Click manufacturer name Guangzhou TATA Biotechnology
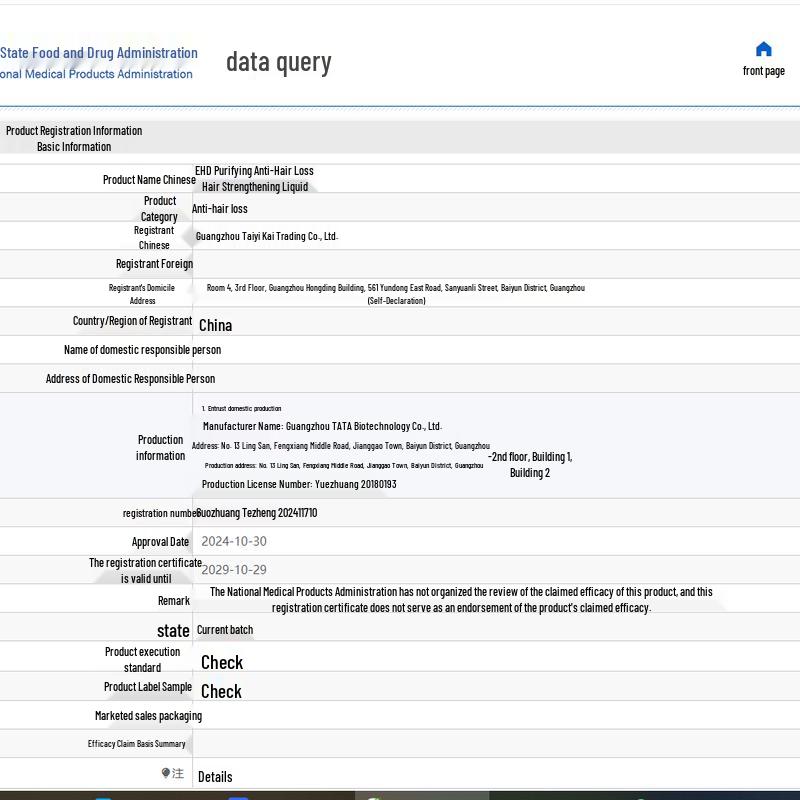 coord(322,426)
